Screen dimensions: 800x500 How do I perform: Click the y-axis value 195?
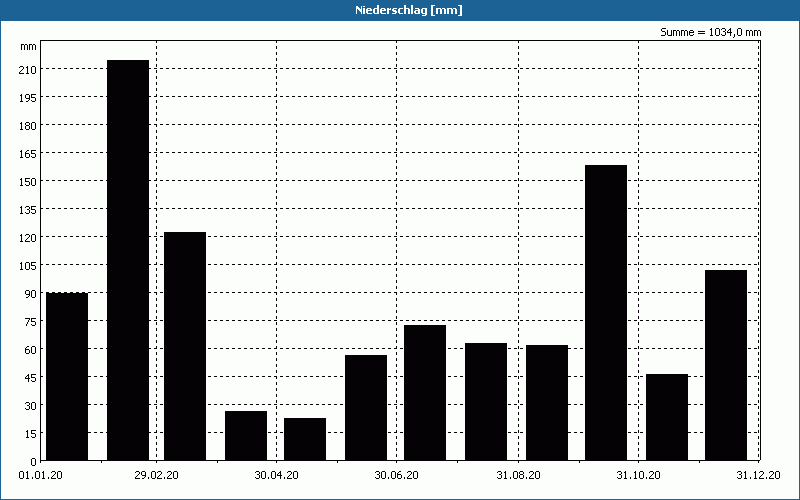pyautogui.click(x=28, y=97)
